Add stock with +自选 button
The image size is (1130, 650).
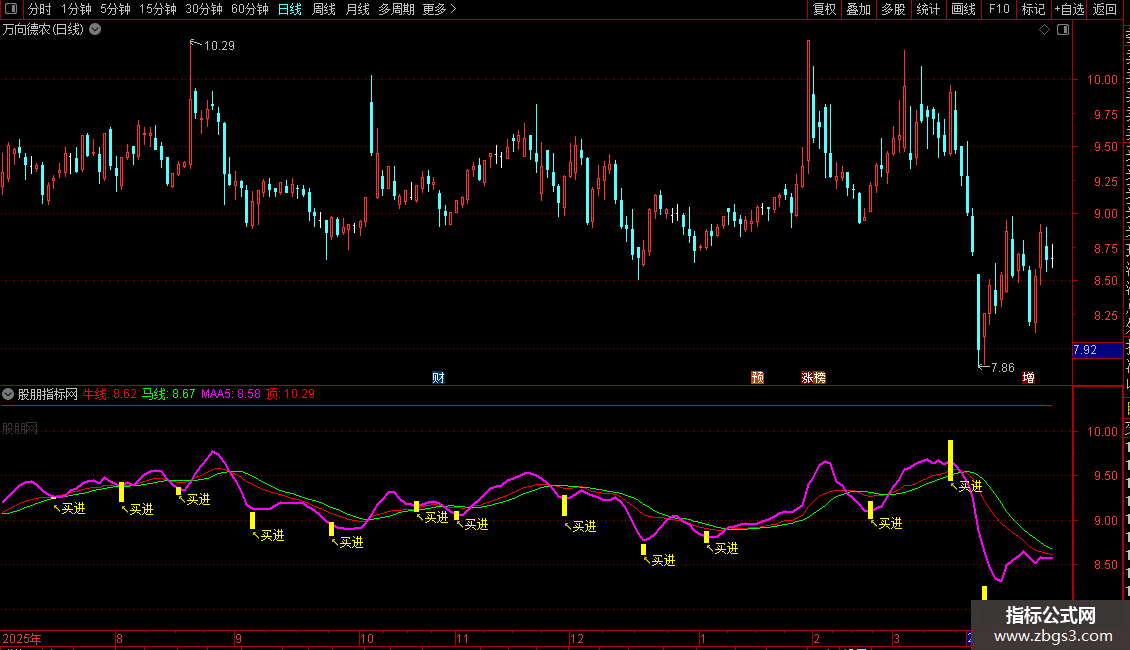[1069, 9]
